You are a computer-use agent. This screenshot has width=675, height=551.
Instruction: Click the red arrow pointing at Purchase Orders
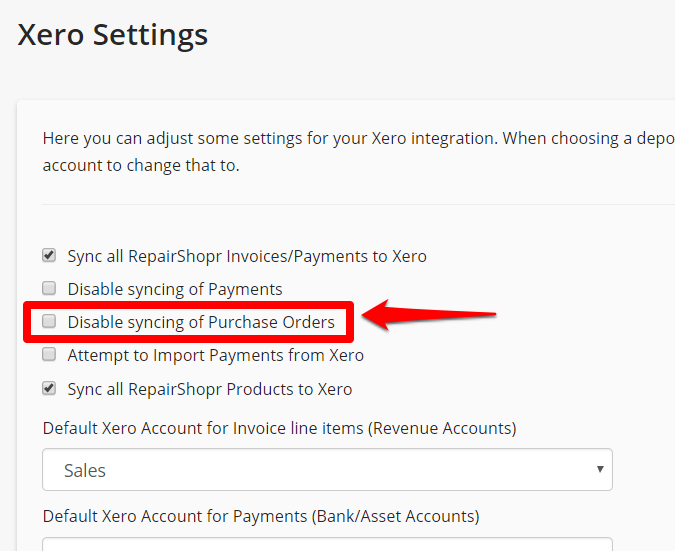[429, 315]
